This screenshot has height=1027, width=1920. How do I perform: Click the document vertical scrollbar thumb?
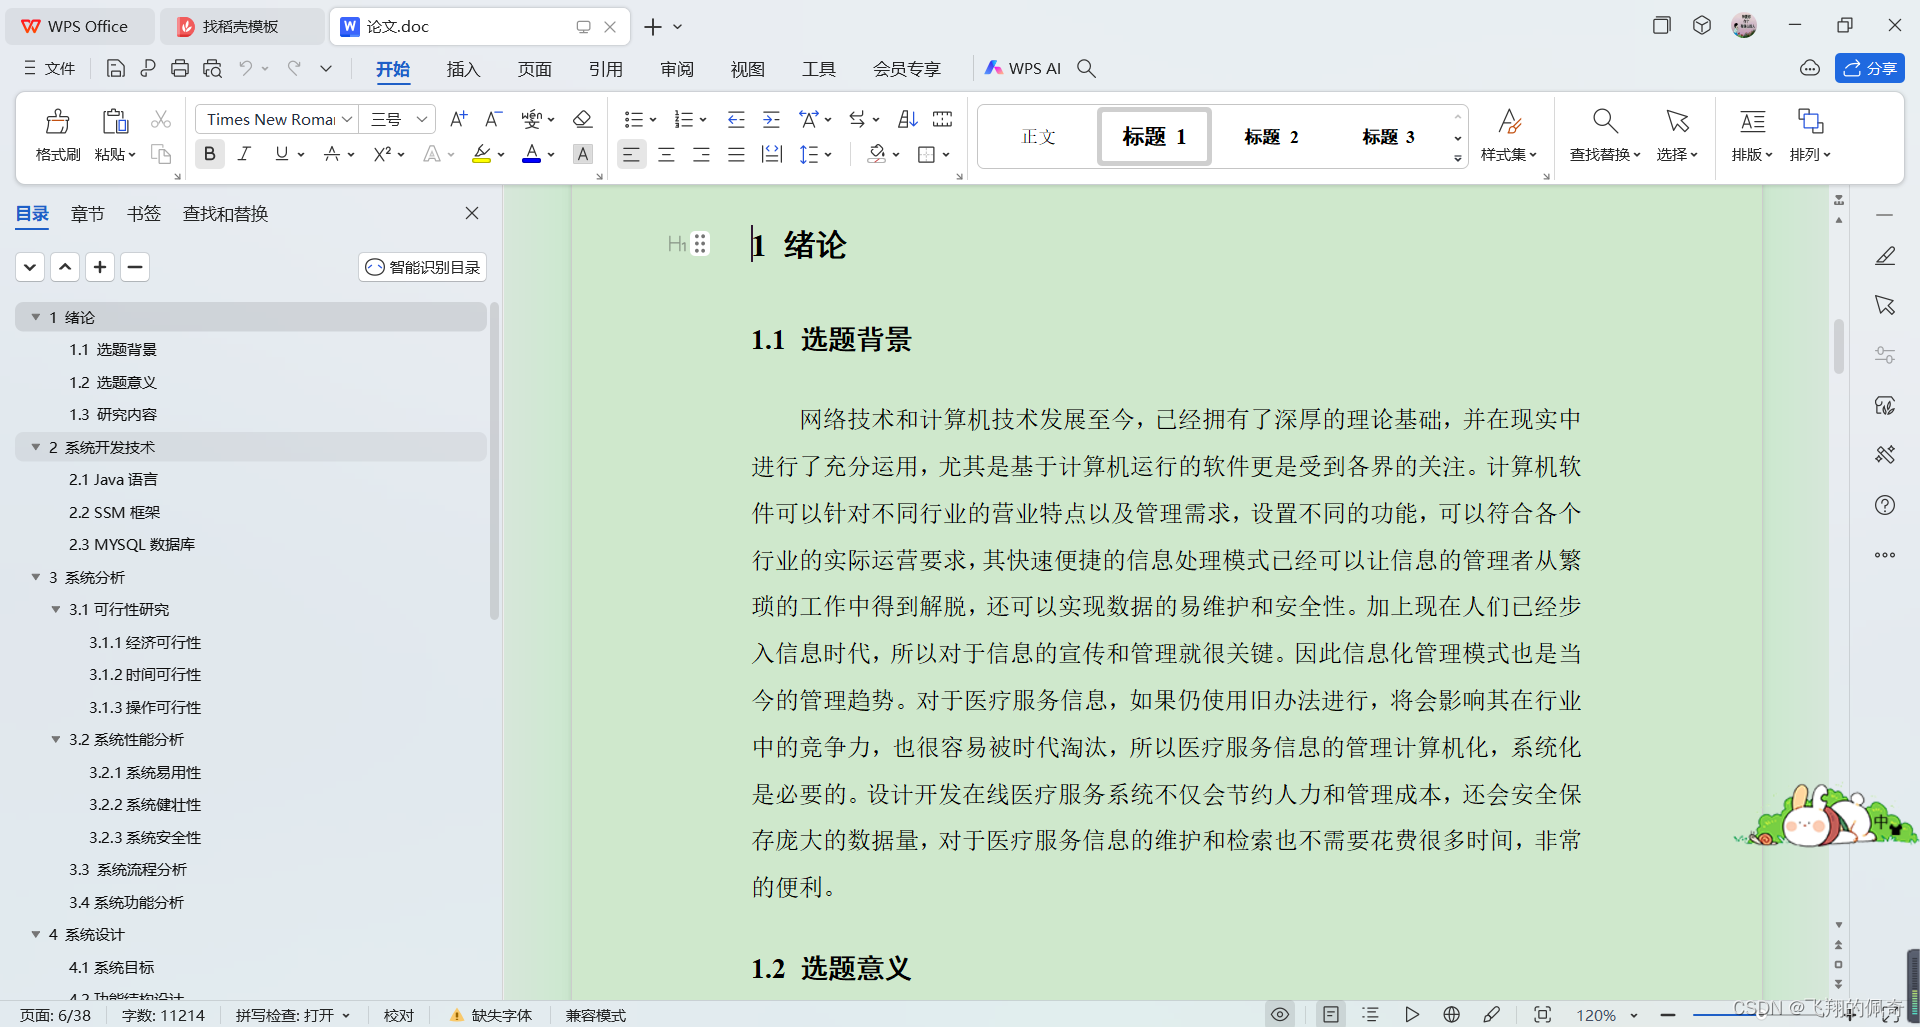(1839, 345)
